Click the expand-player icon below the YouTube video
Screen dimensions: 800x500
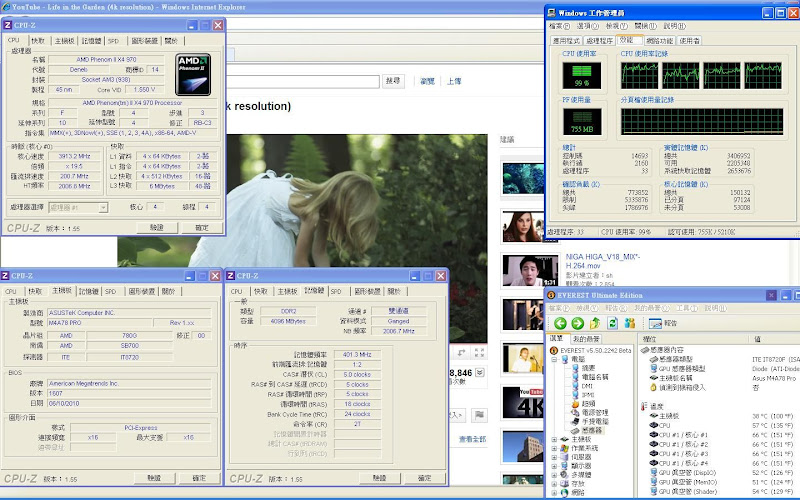[x=461, y=352]
